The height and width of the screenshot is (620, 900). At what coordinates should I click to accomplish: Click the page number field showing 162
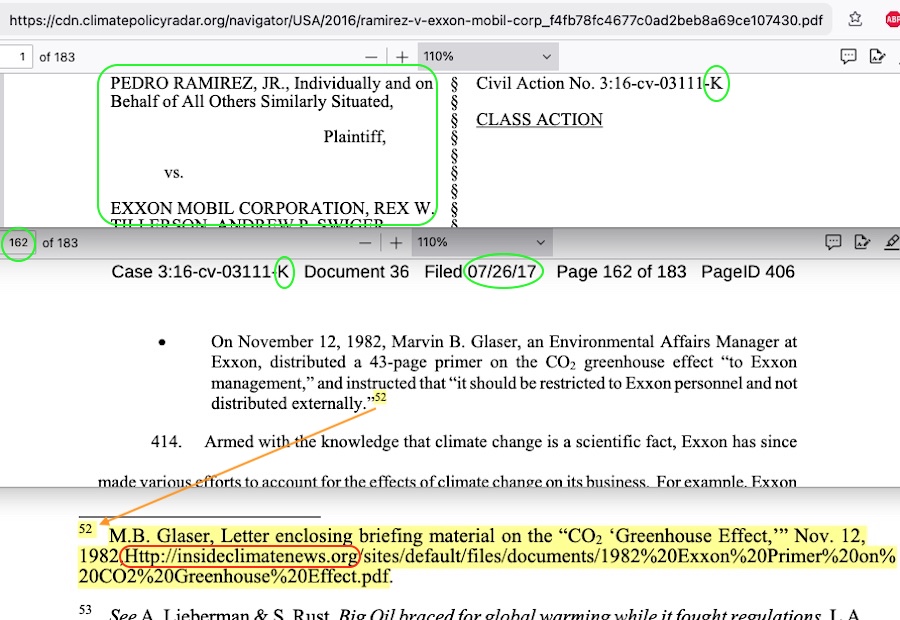click(x=18, y=243)
